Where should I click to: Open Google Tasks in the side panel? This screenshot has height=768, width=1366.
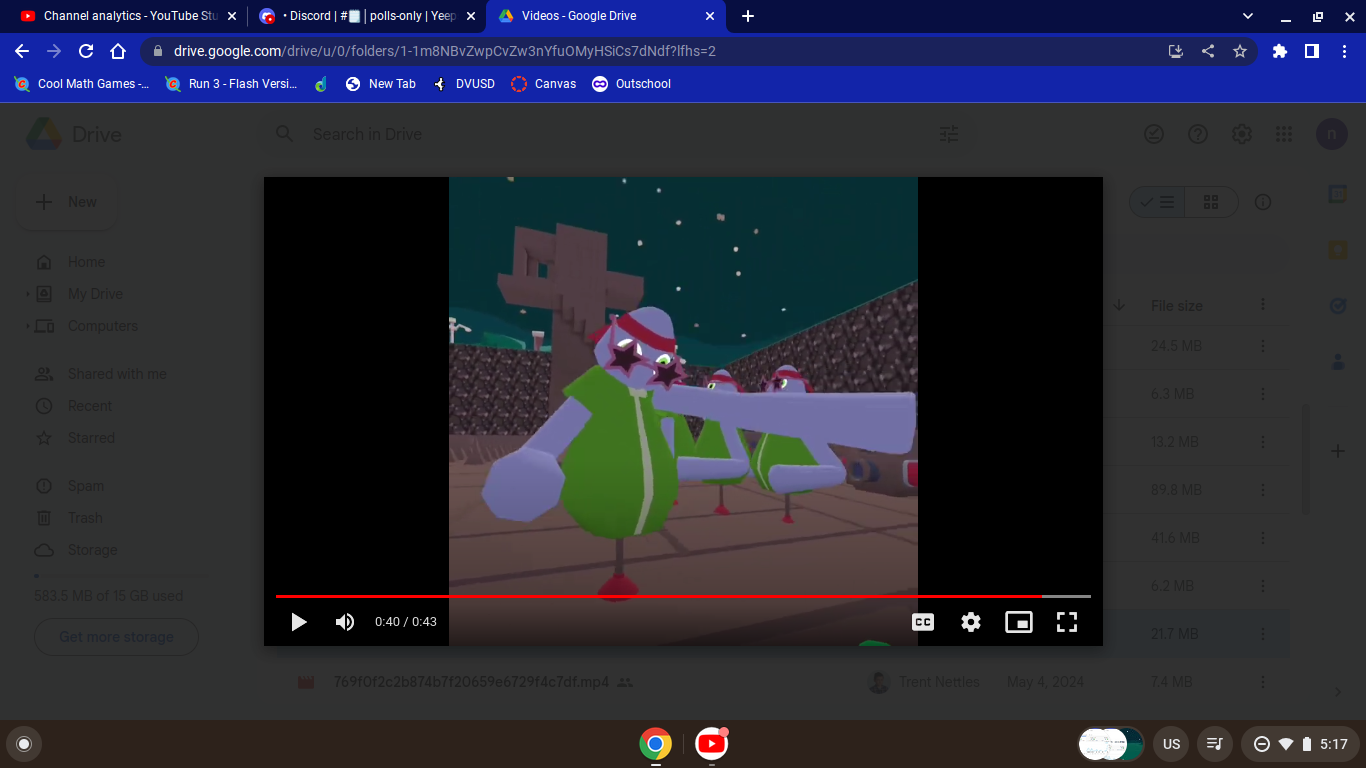point(1338,306)
